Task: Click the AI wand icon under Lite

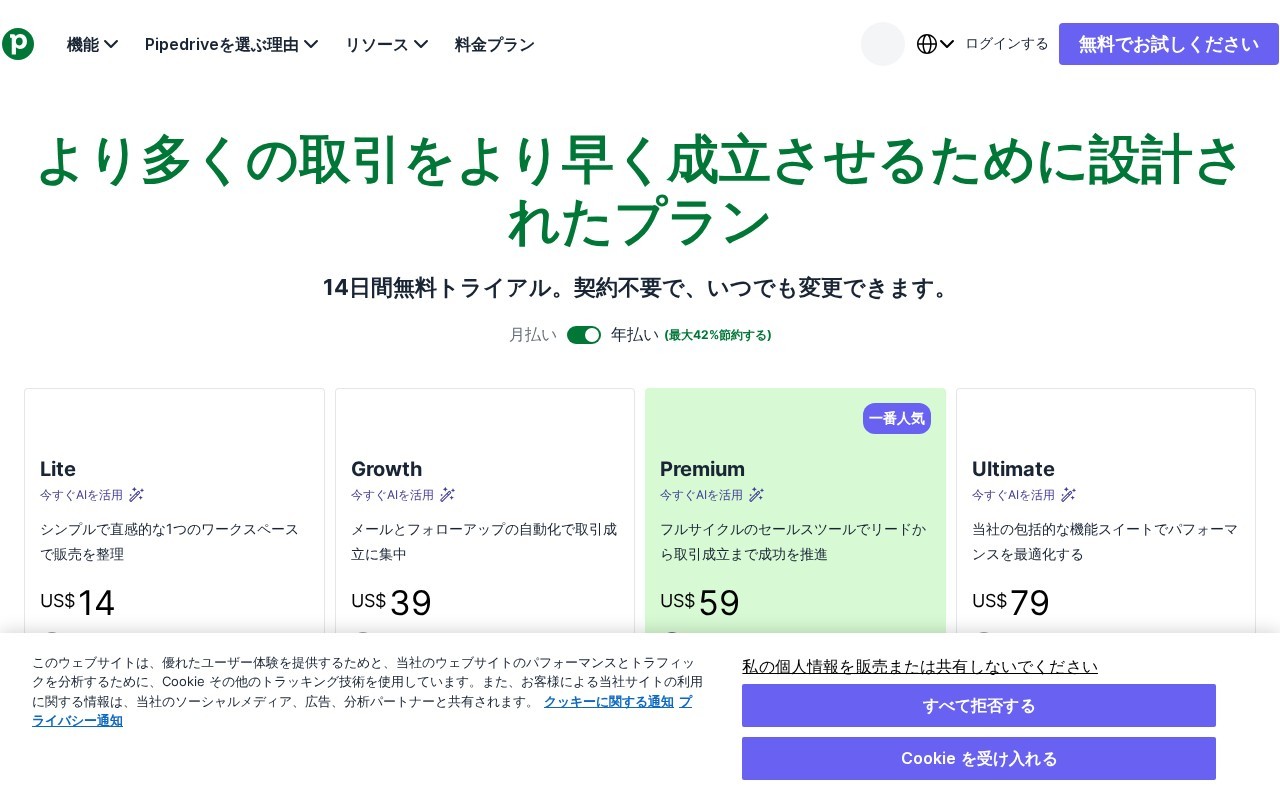Action: [137, 494]
